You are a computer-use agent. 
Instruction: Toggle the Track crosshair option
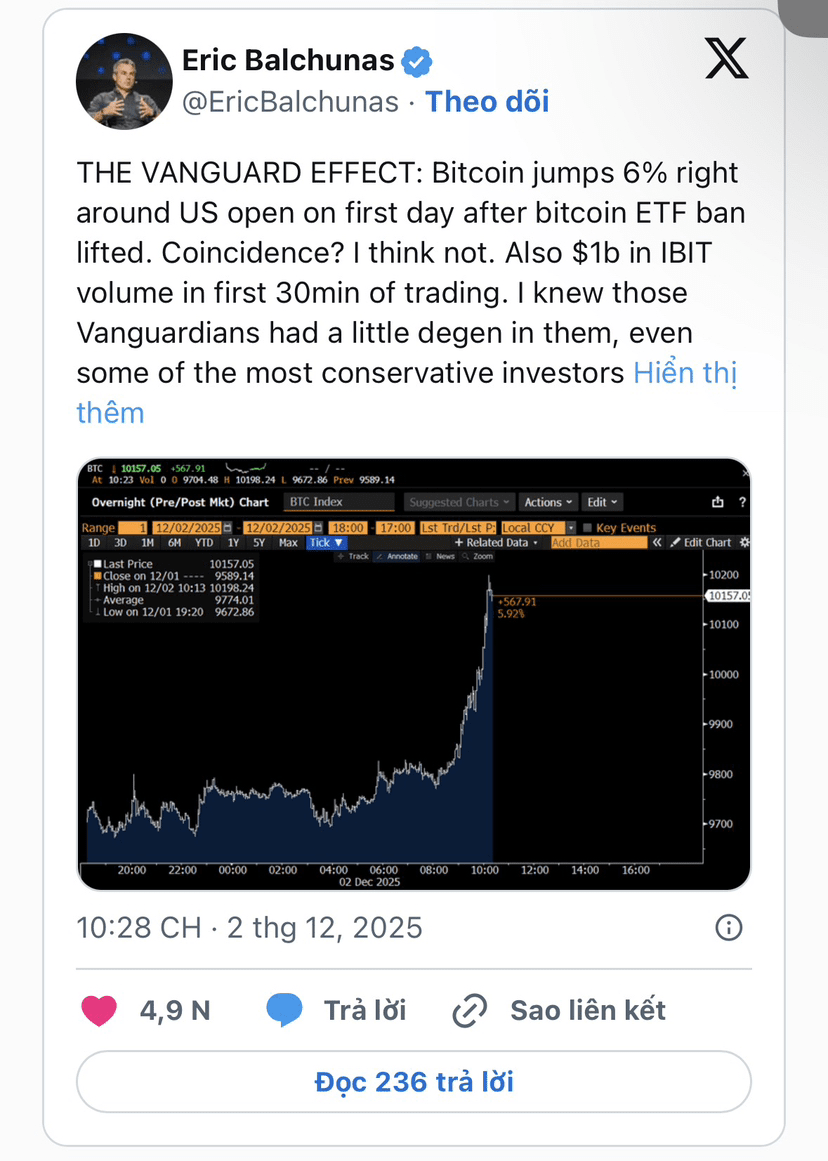pos(353,556)
